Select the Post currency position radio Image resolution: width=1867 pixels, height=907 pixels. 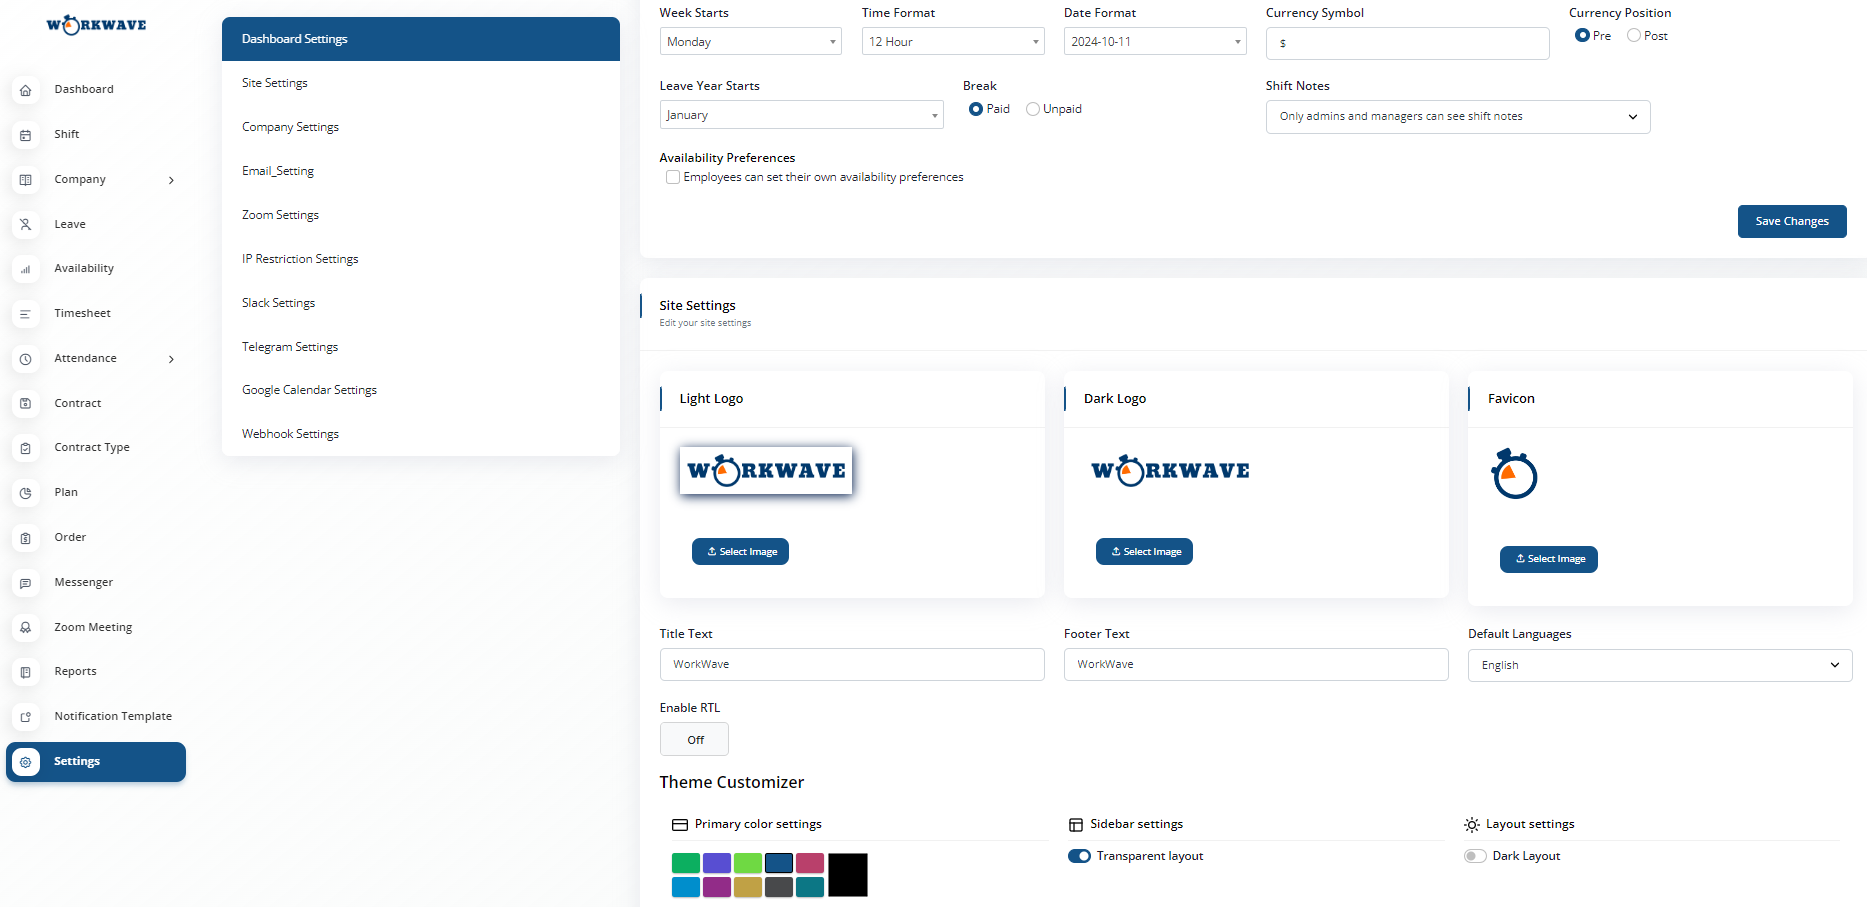[1634, 35]
